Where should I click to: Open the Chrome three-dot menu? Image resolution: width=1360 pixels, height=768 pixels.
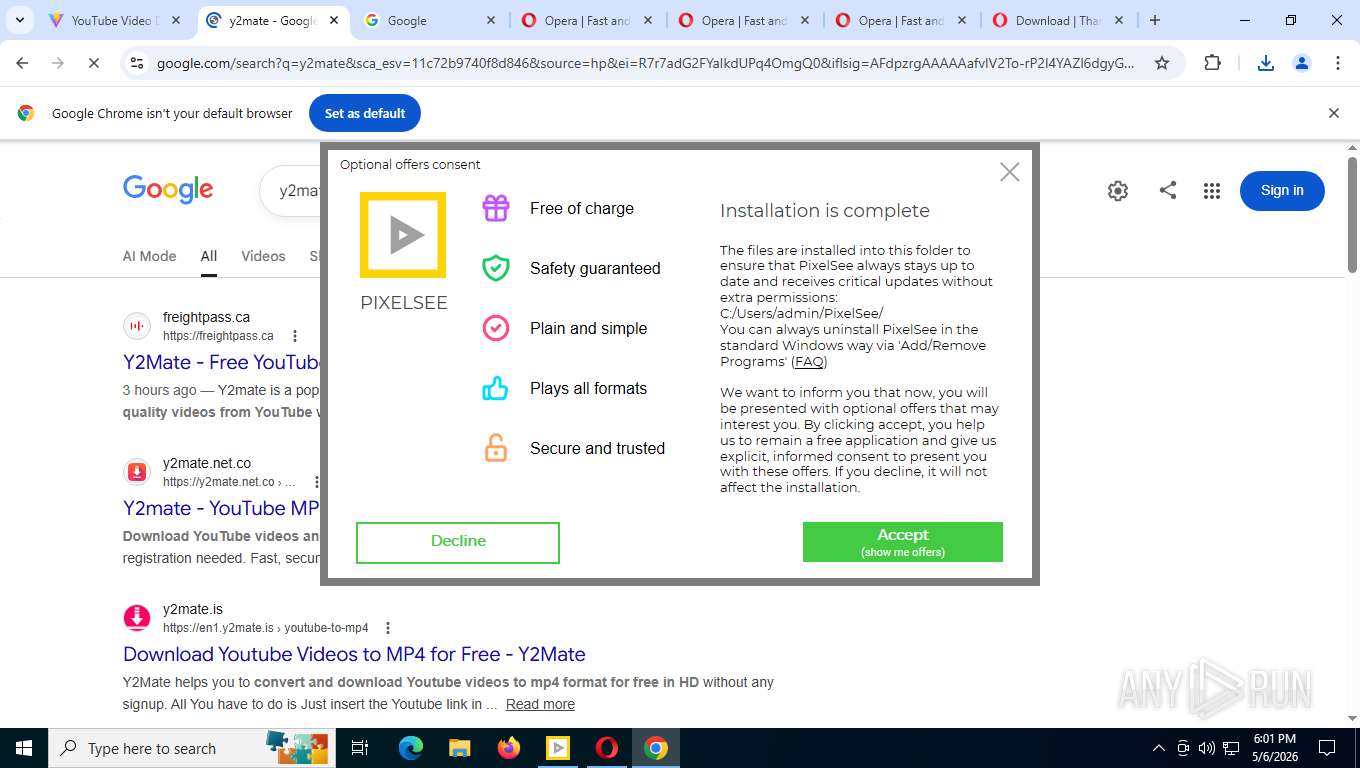click(1338, 63)
